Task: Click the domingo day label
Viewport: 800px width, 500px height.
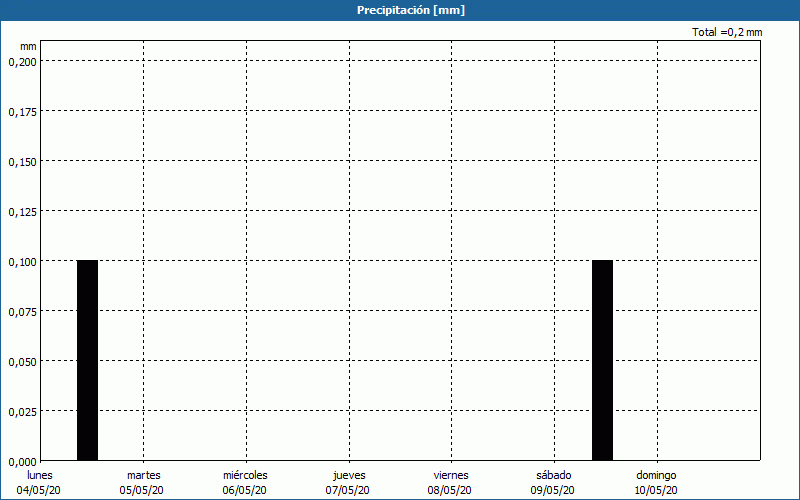Action: pos(656,476)
